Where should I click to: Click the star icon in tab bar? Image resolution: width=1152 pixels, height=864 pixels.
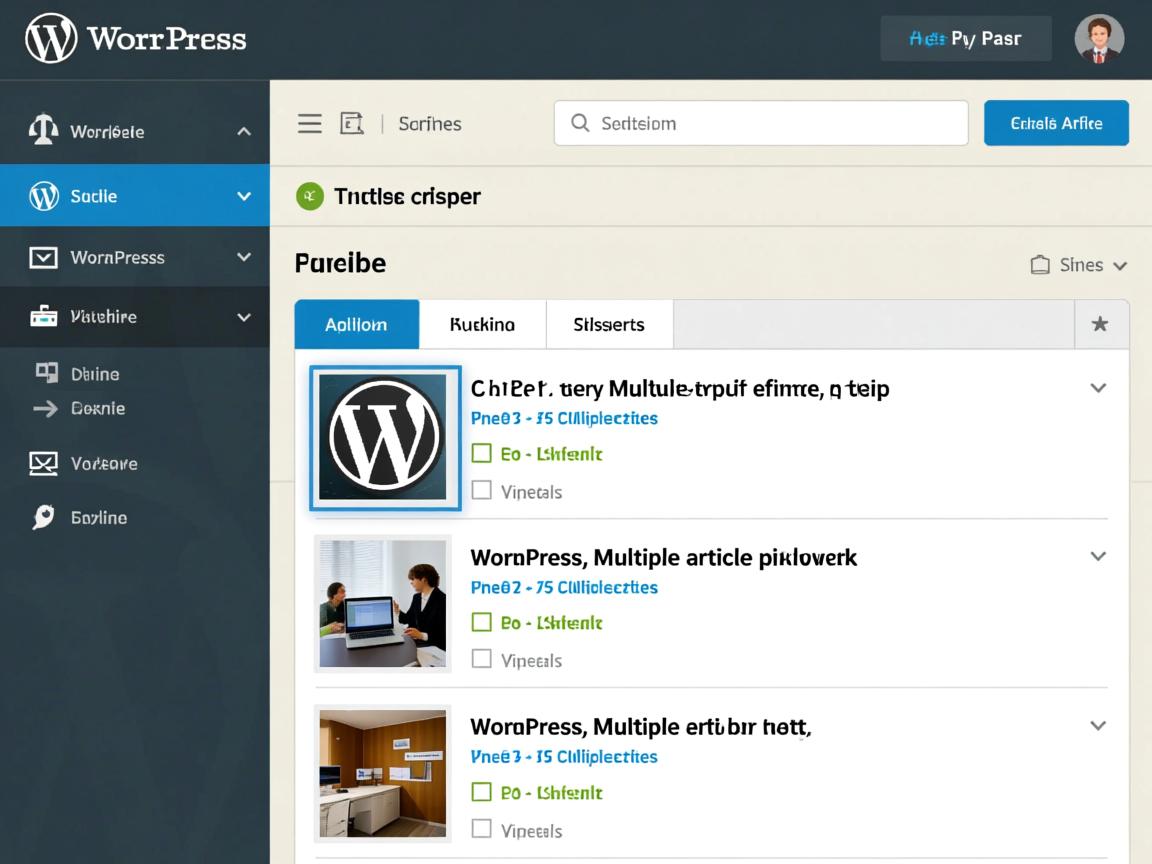click(1100, 324)
